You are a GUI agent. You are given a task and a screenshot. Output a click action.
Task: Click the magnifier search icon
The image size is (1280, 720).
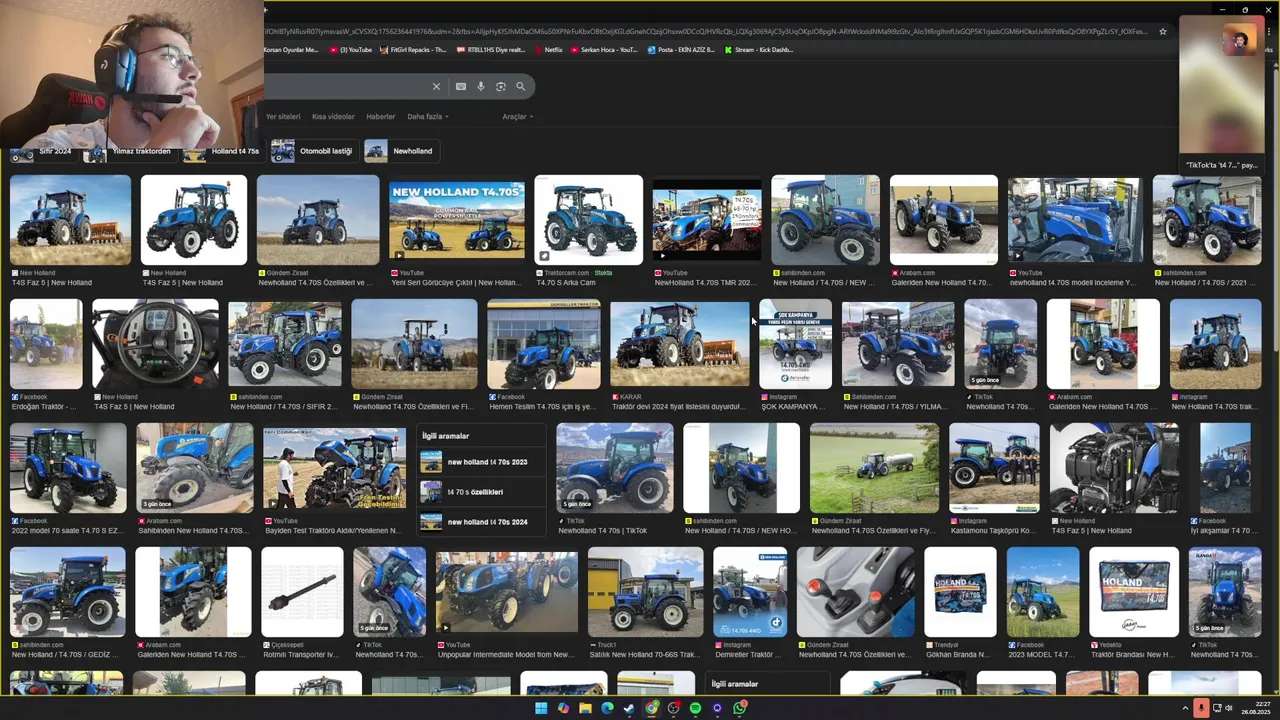click(520, 87)
